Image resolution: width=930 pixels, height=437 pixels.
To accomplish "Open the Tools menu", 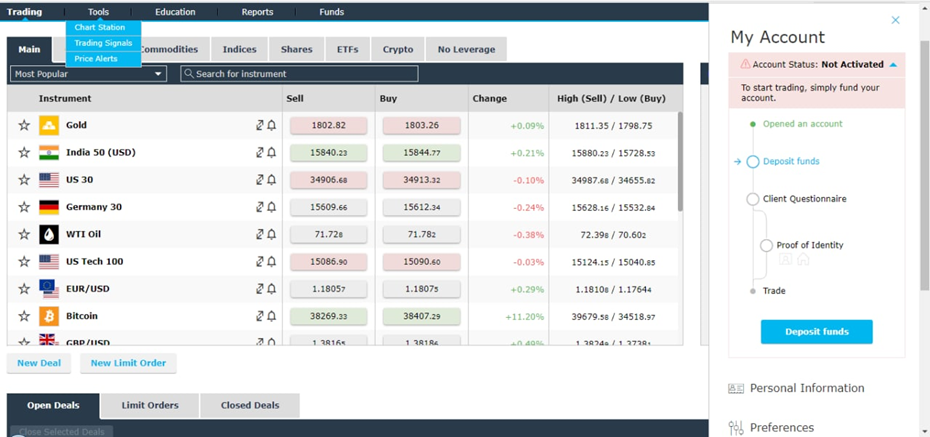I will tap(98, 12).
